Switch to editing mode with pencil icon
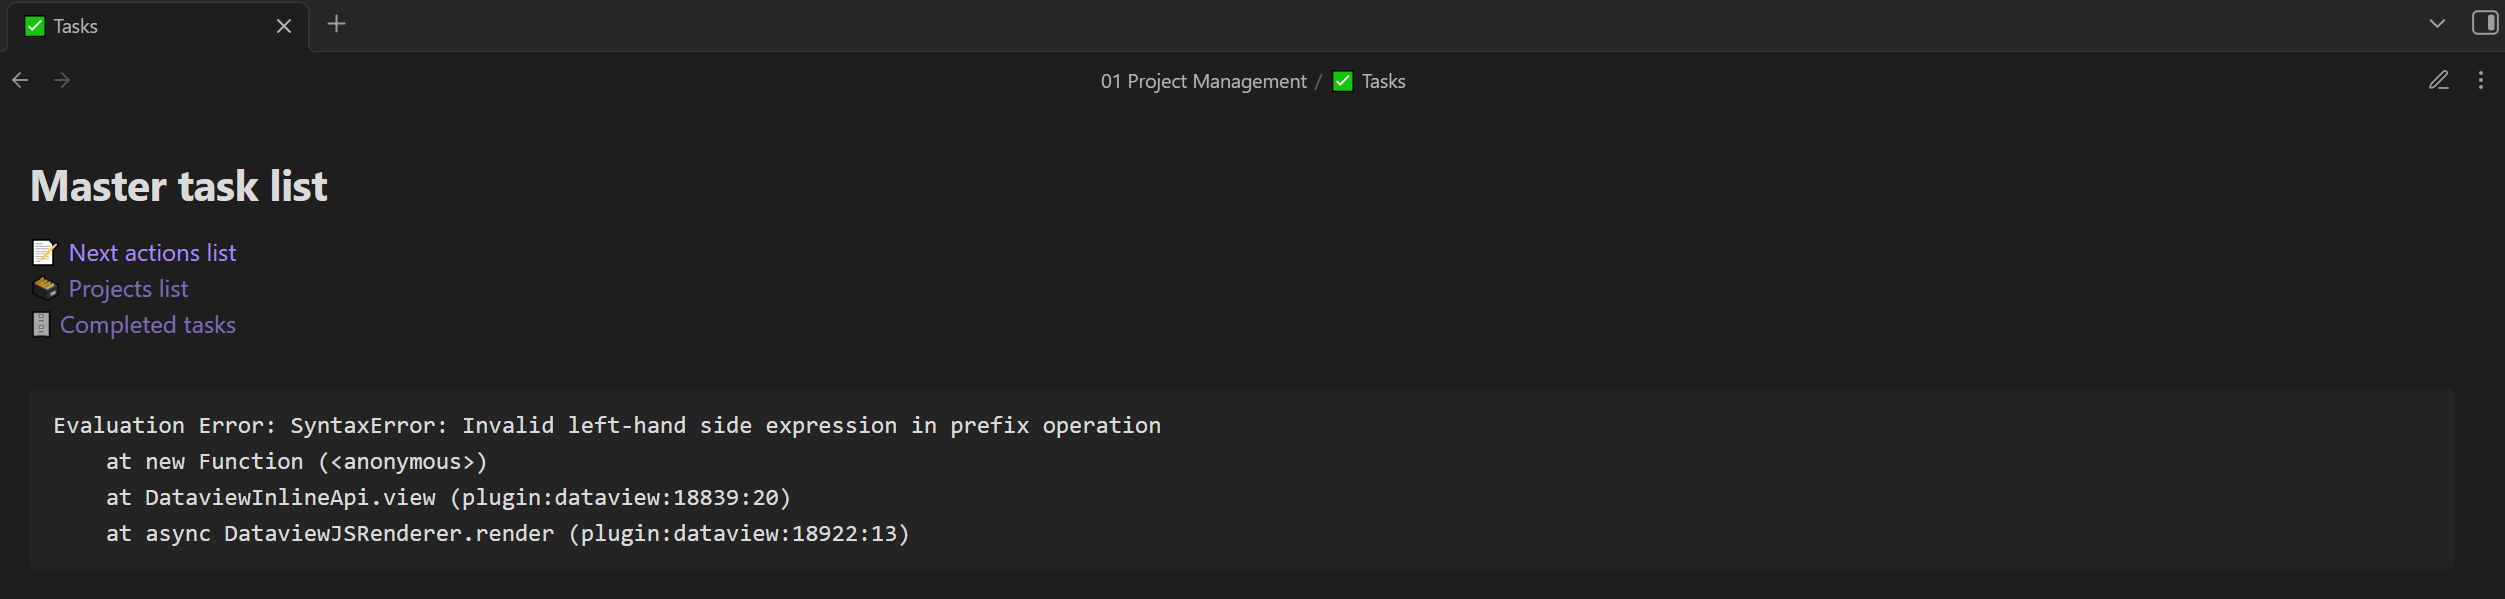 2438,80
